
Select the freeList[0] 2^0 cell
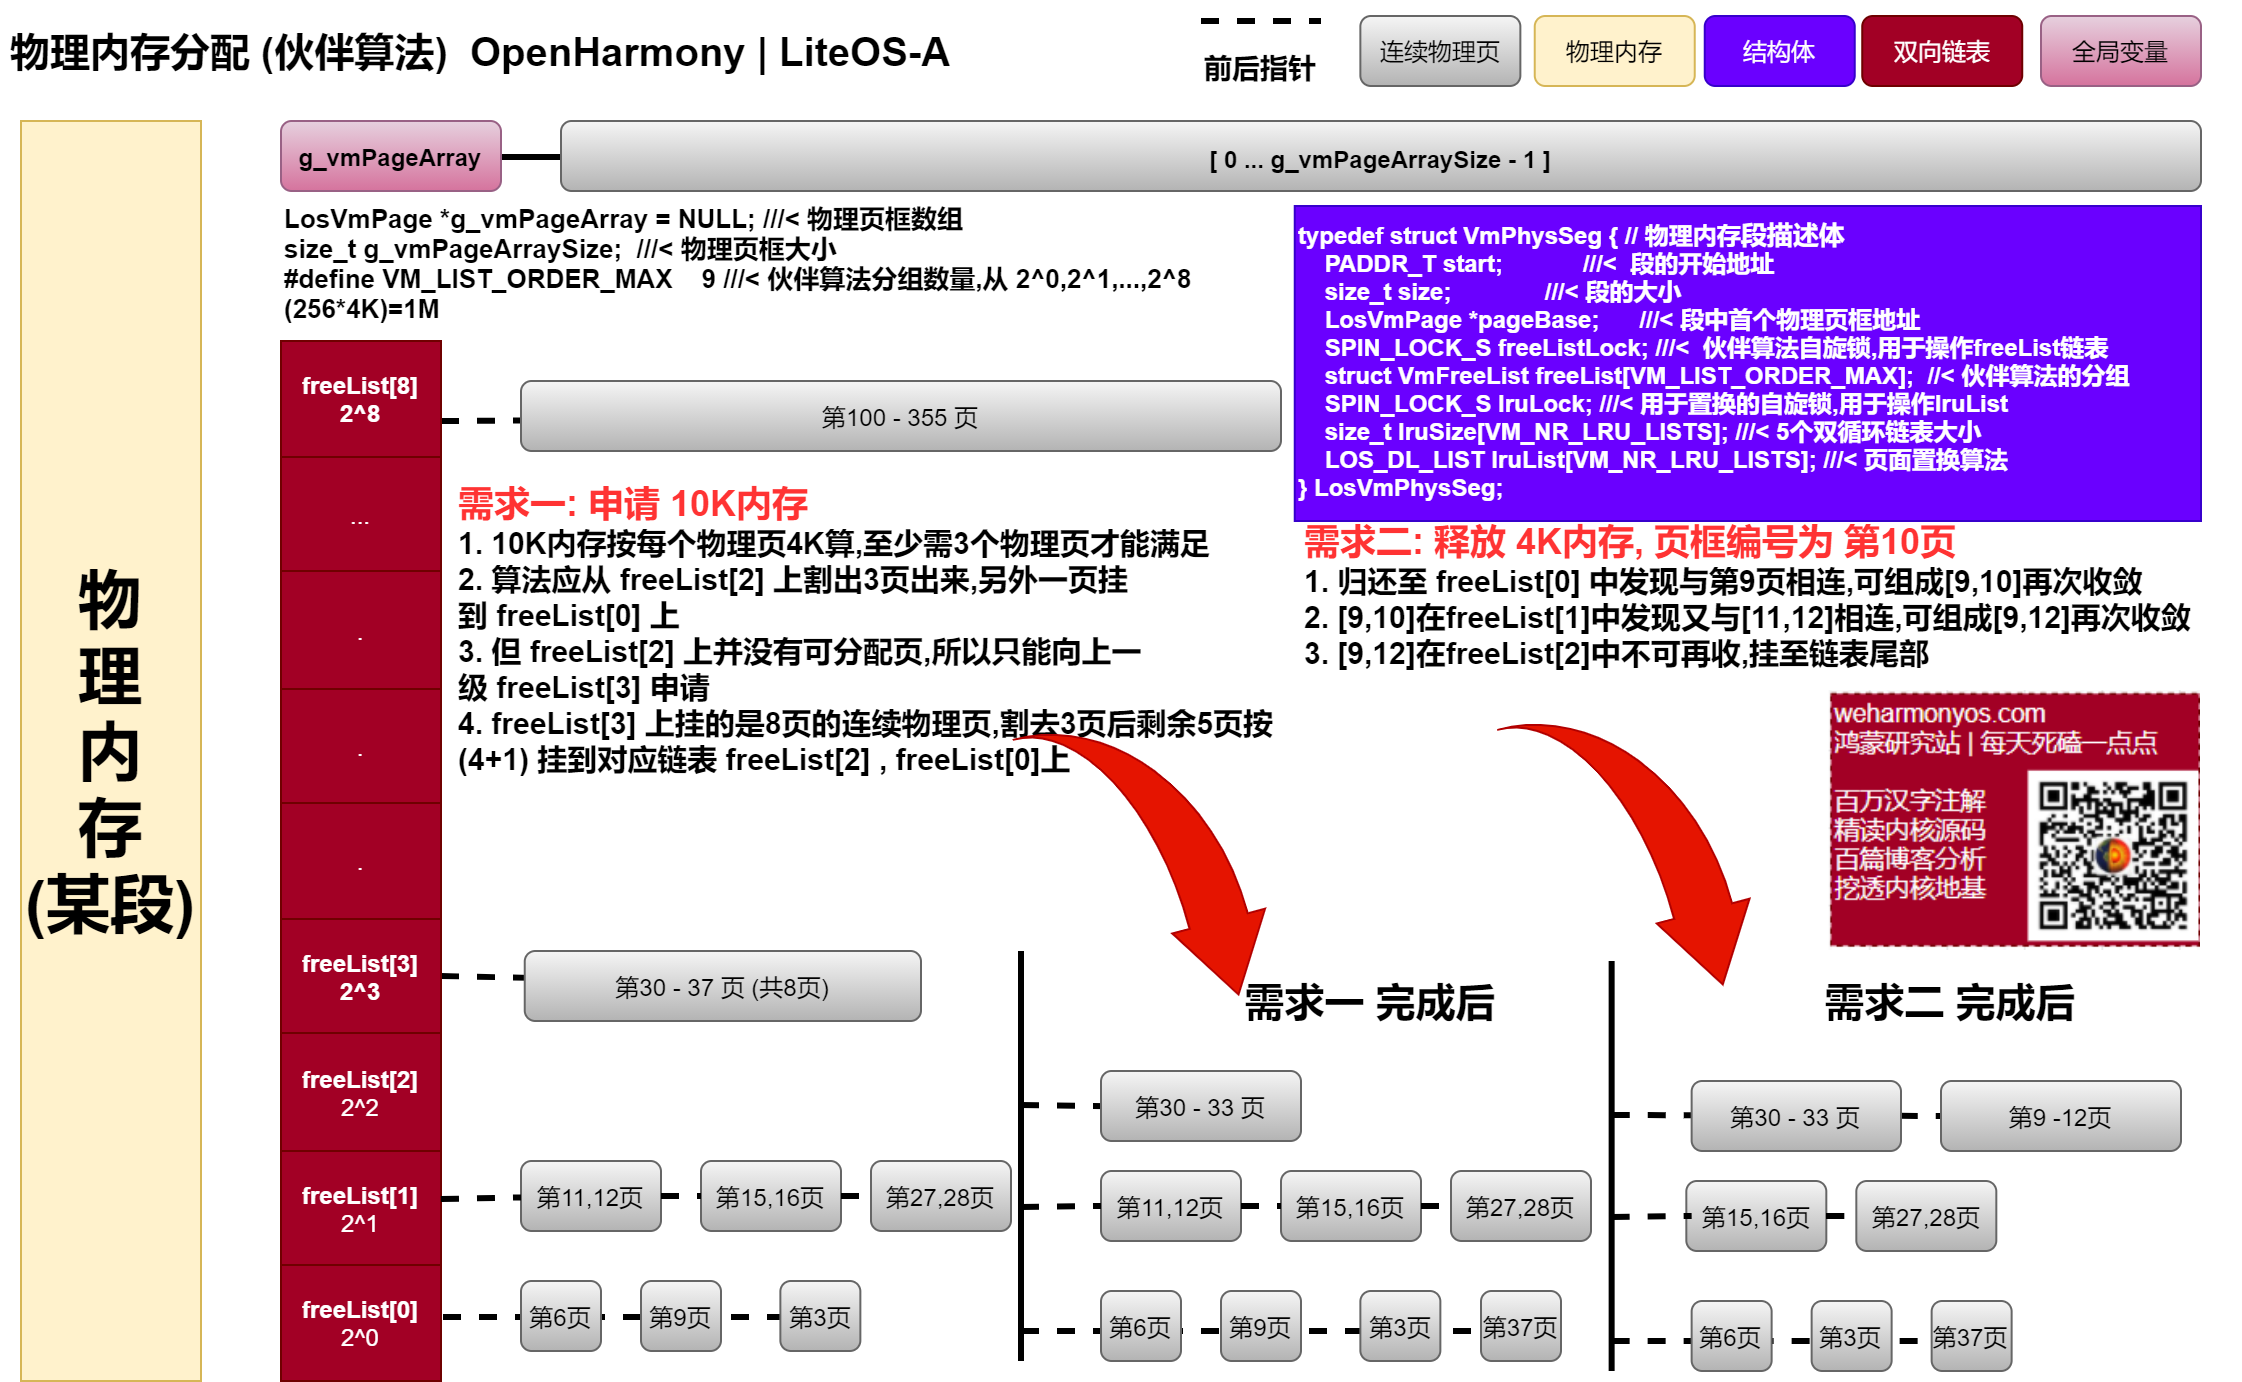pos(360,1323)
